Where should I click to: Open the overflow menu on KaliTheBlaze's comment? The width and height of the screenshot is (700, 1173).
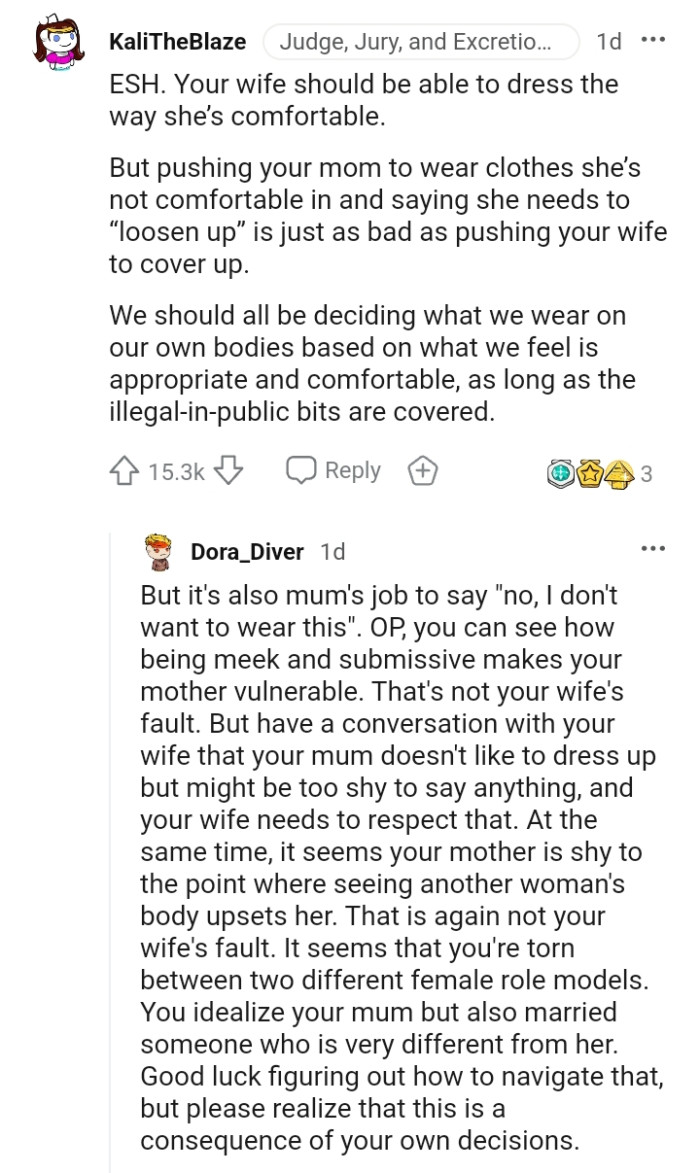pos(654,38)
